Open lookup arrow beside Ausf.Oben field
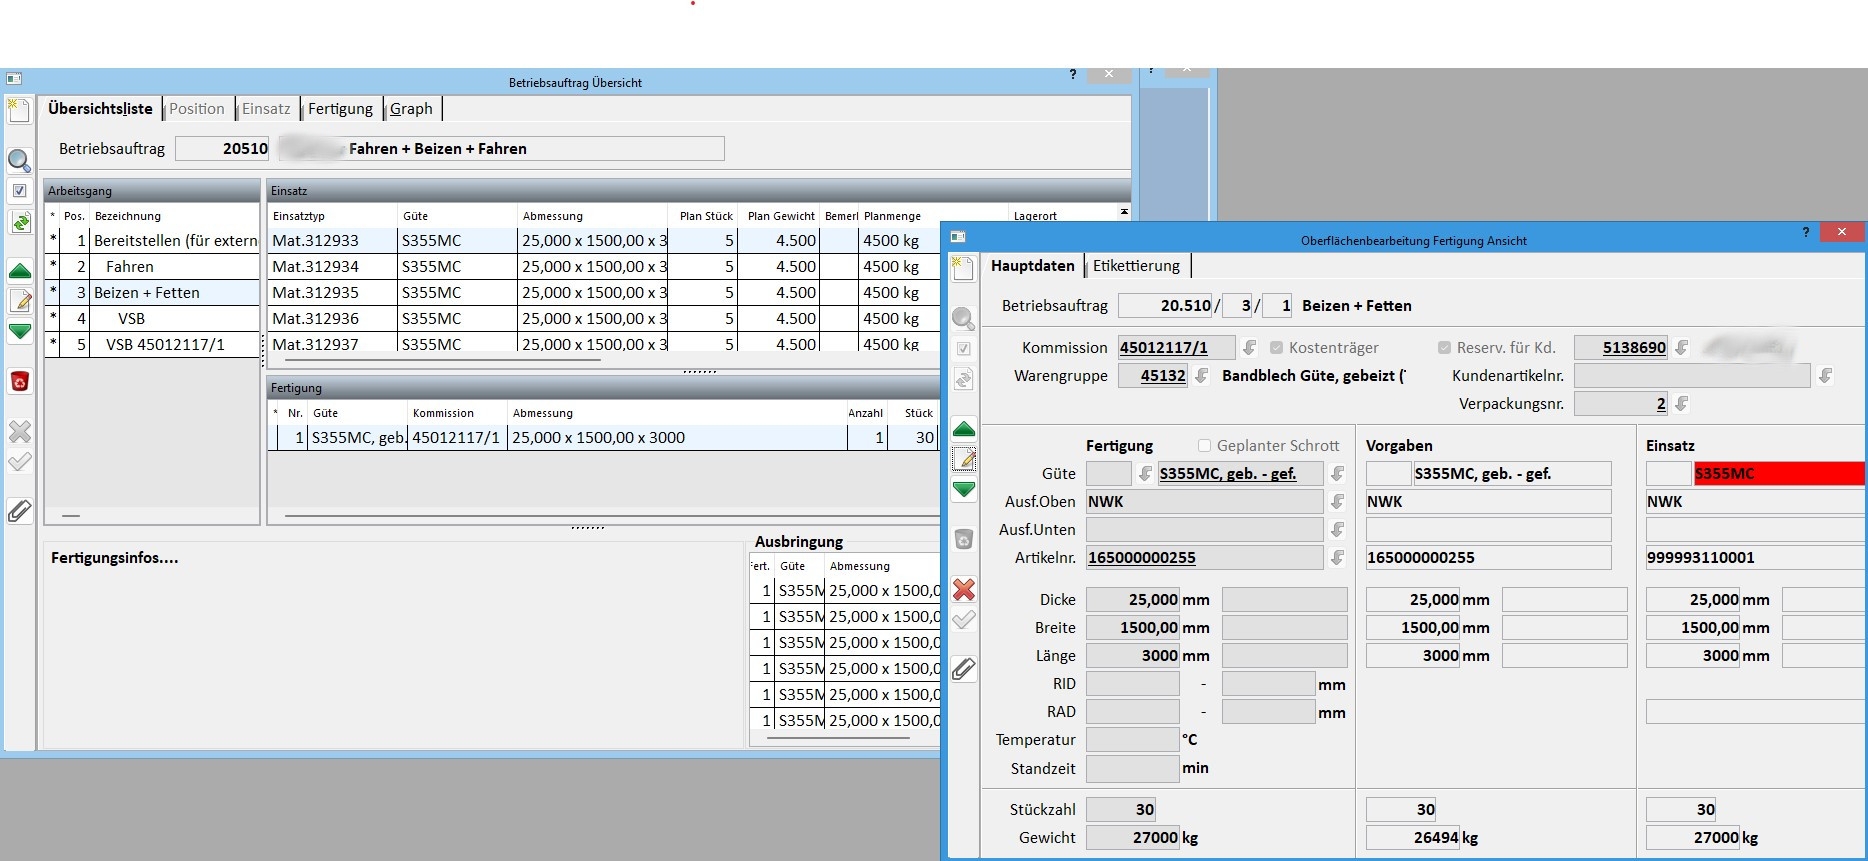This screenshot has height=861, width=1868. (x=1338, y=502)
